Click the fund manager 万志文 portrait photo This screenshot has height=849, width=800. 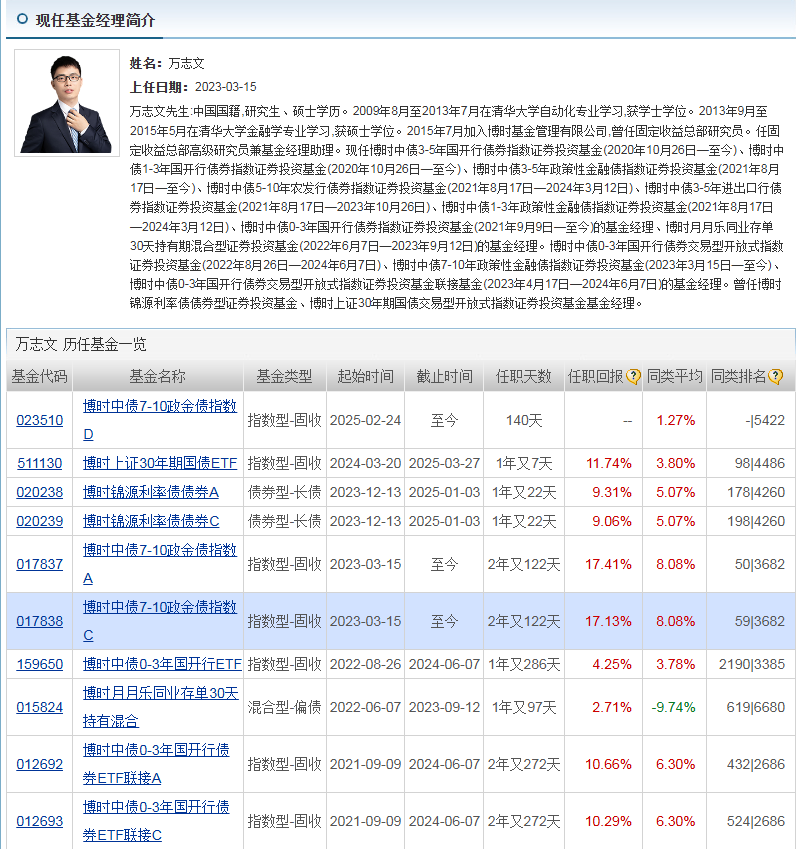pyautogui.click(x=67, y=103)
